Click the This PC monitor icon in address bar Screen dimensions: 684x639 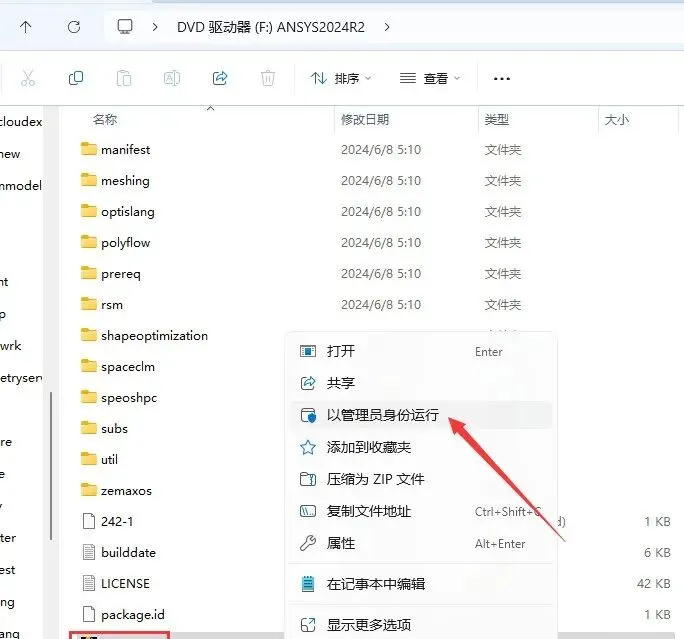pyautogui.click(x=125, y=27)
